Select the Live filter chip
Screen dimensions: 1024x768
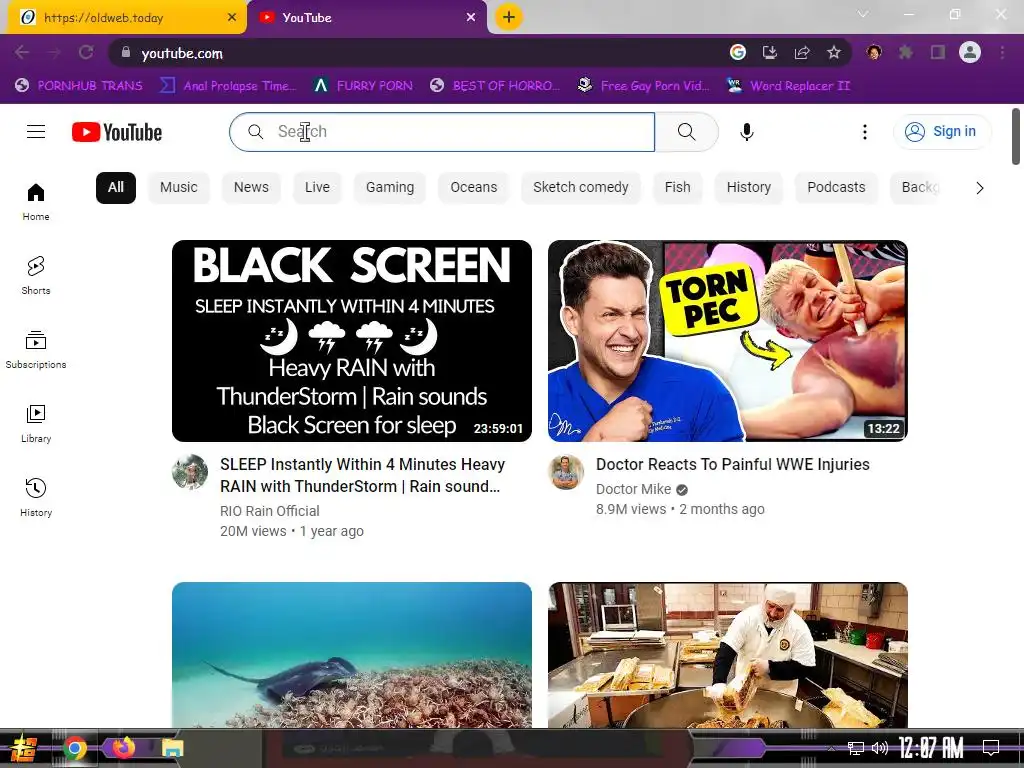coord(317,187)
